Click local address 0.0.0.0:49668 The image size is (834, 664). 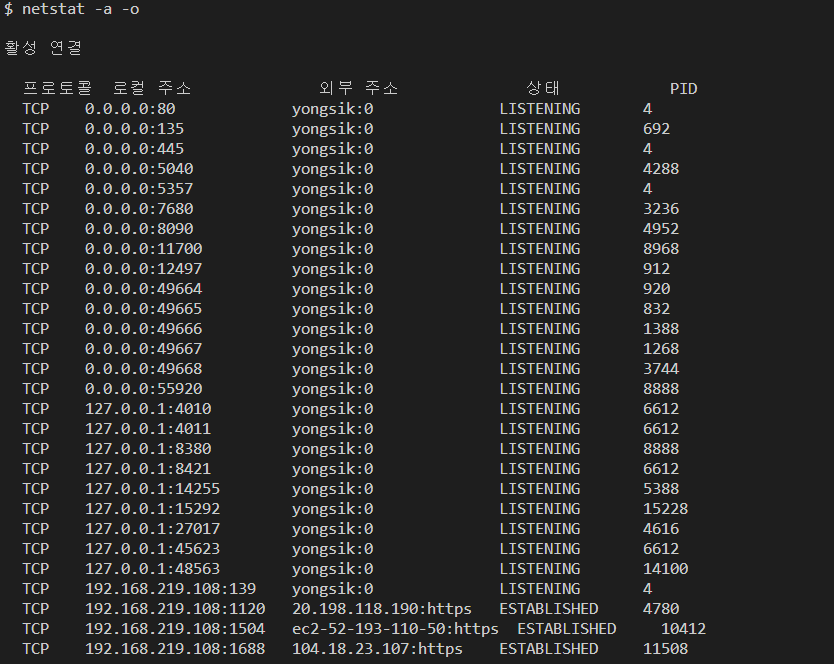pos(144,369)
